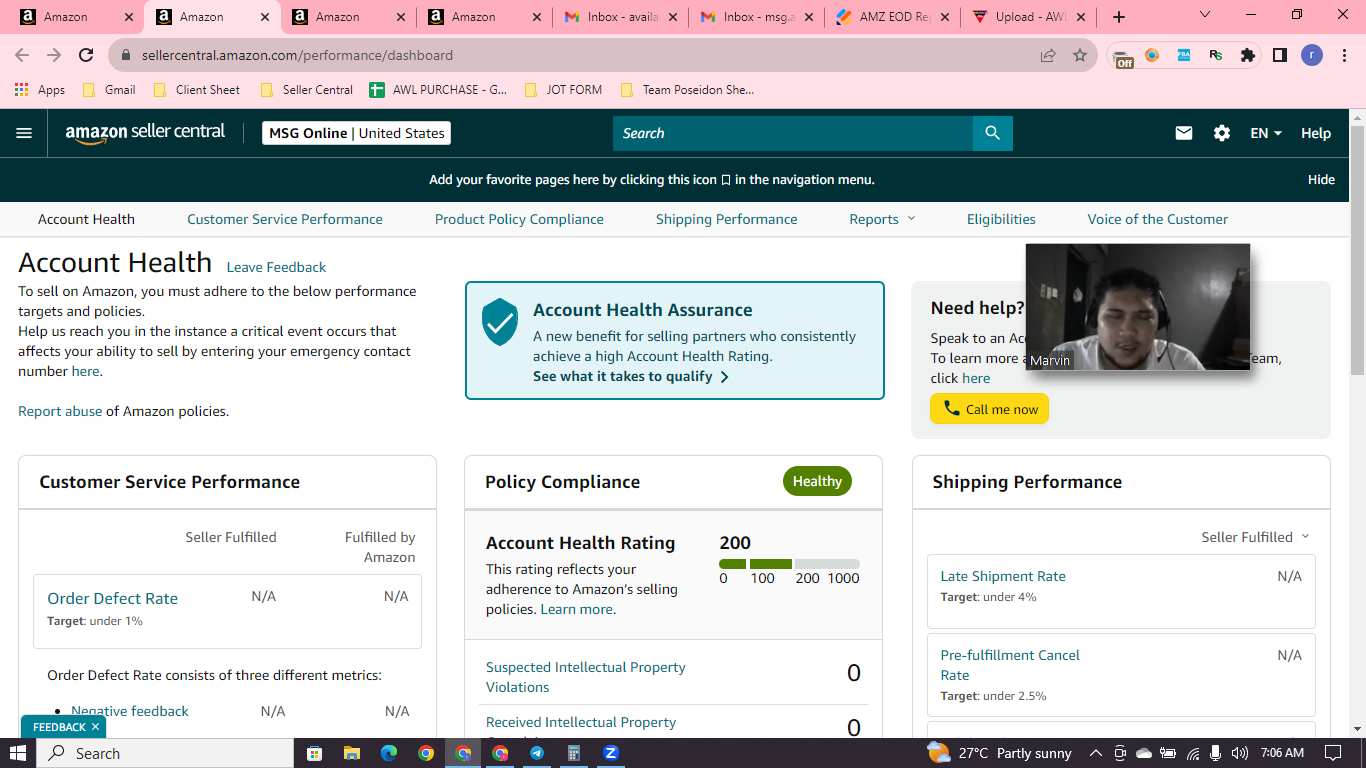Open the Customer Service Performance tab
Screen dimensions: 1366x768
285,219
